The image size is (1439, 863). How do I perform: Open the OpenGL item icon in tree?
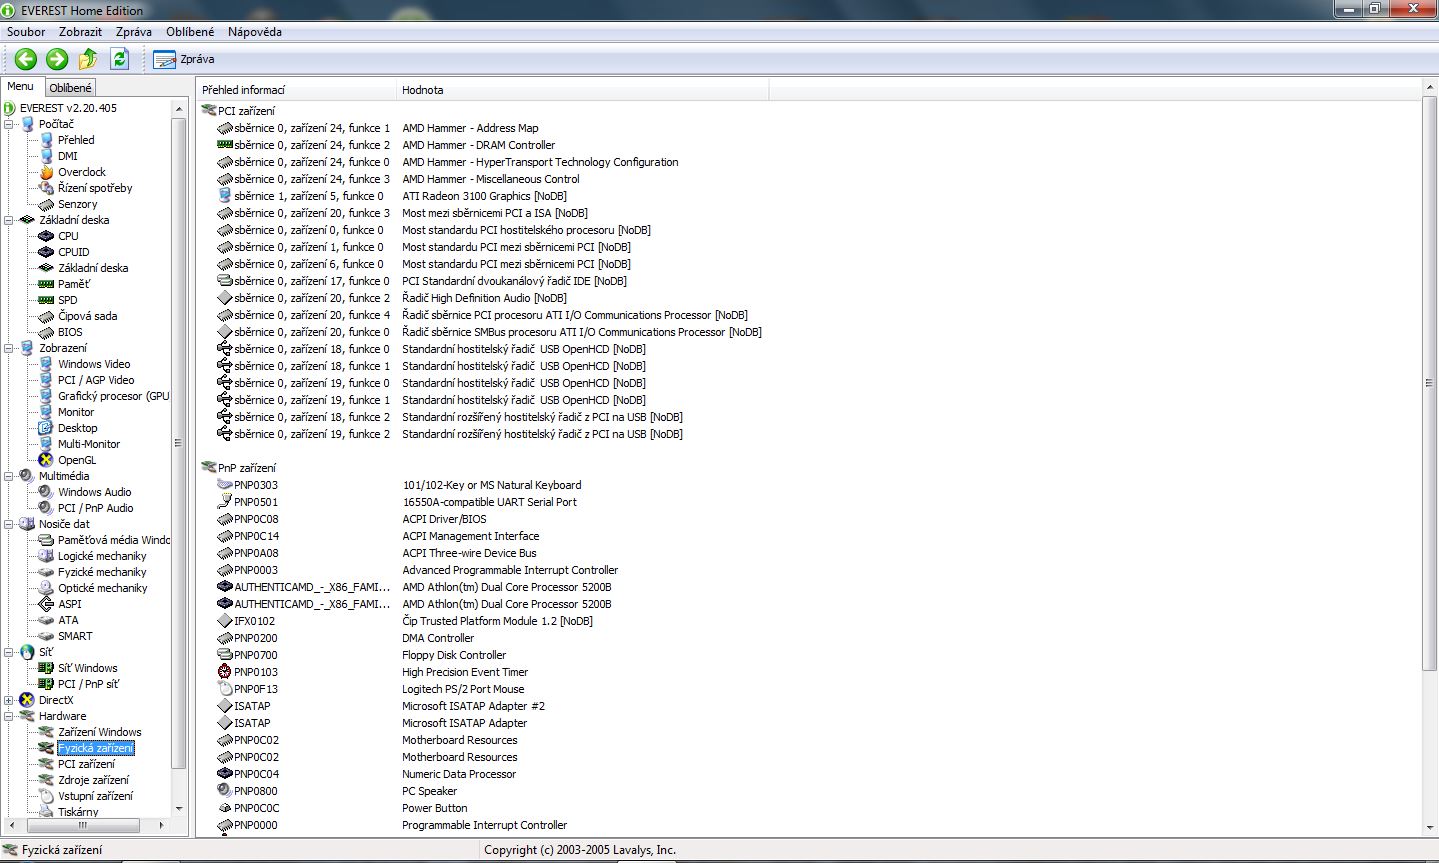tap(46, 460)
